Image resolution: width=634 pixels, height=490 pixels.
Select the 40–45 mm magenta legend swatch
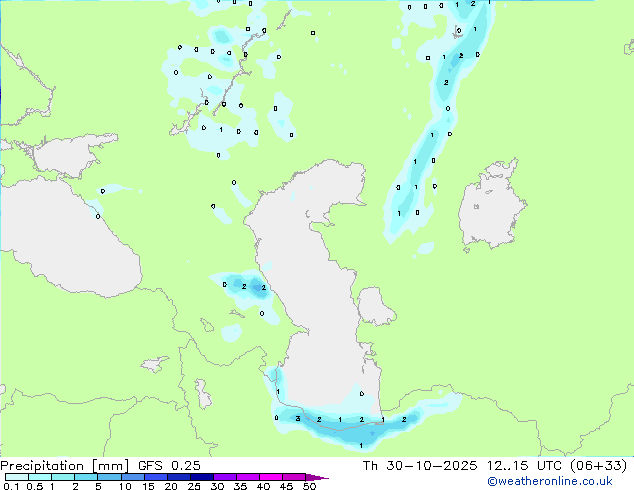tap(271, 477)
